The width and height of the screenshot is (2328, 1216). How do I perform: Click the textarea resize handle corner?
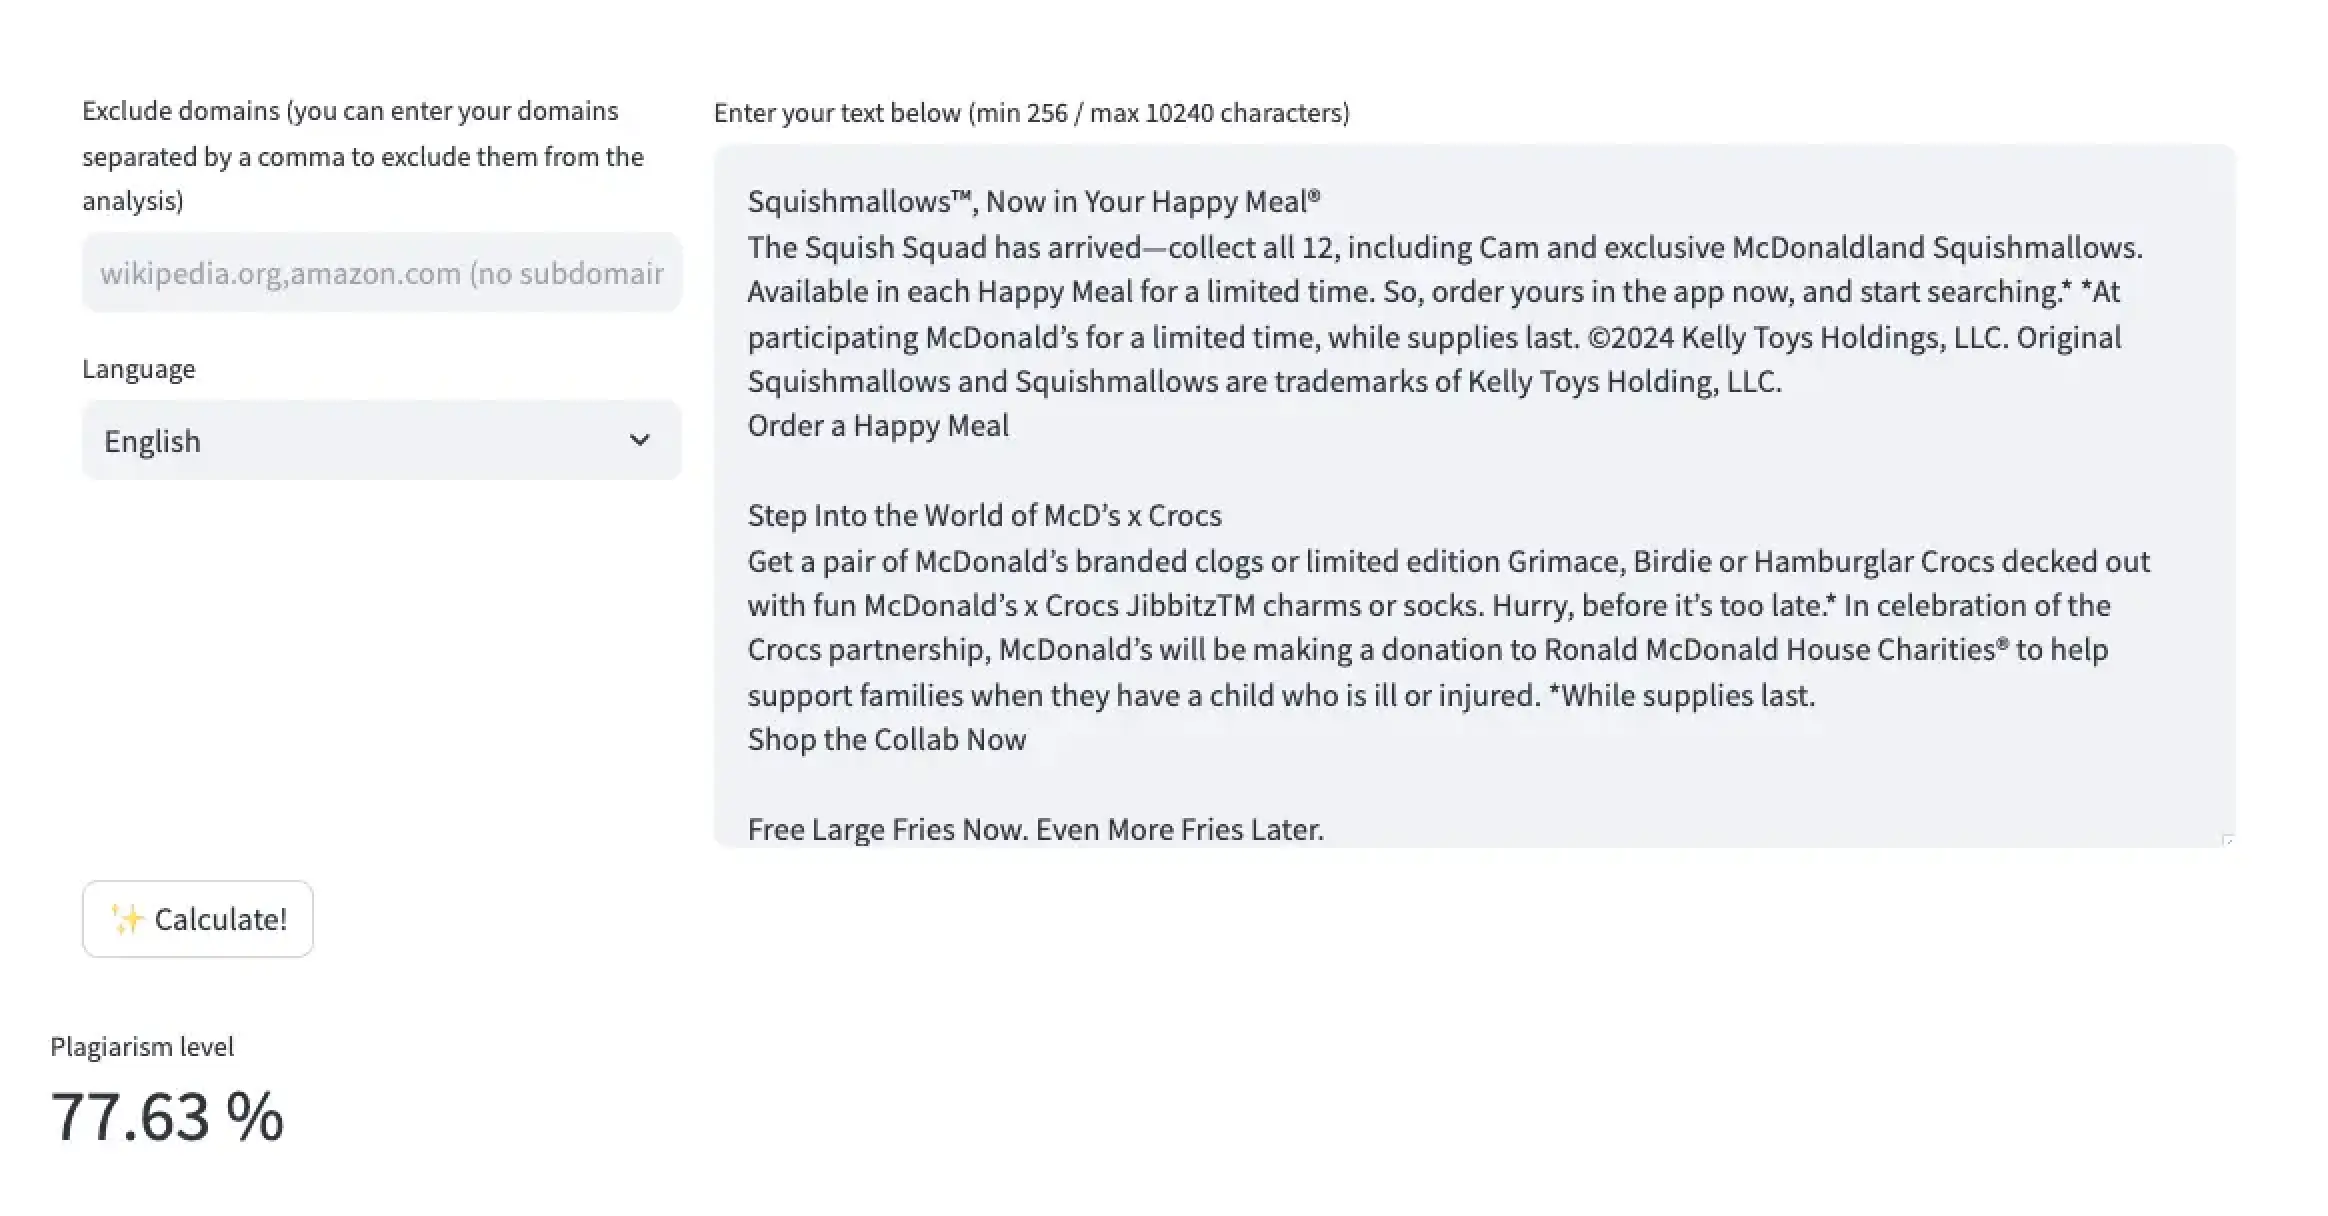2227,840
